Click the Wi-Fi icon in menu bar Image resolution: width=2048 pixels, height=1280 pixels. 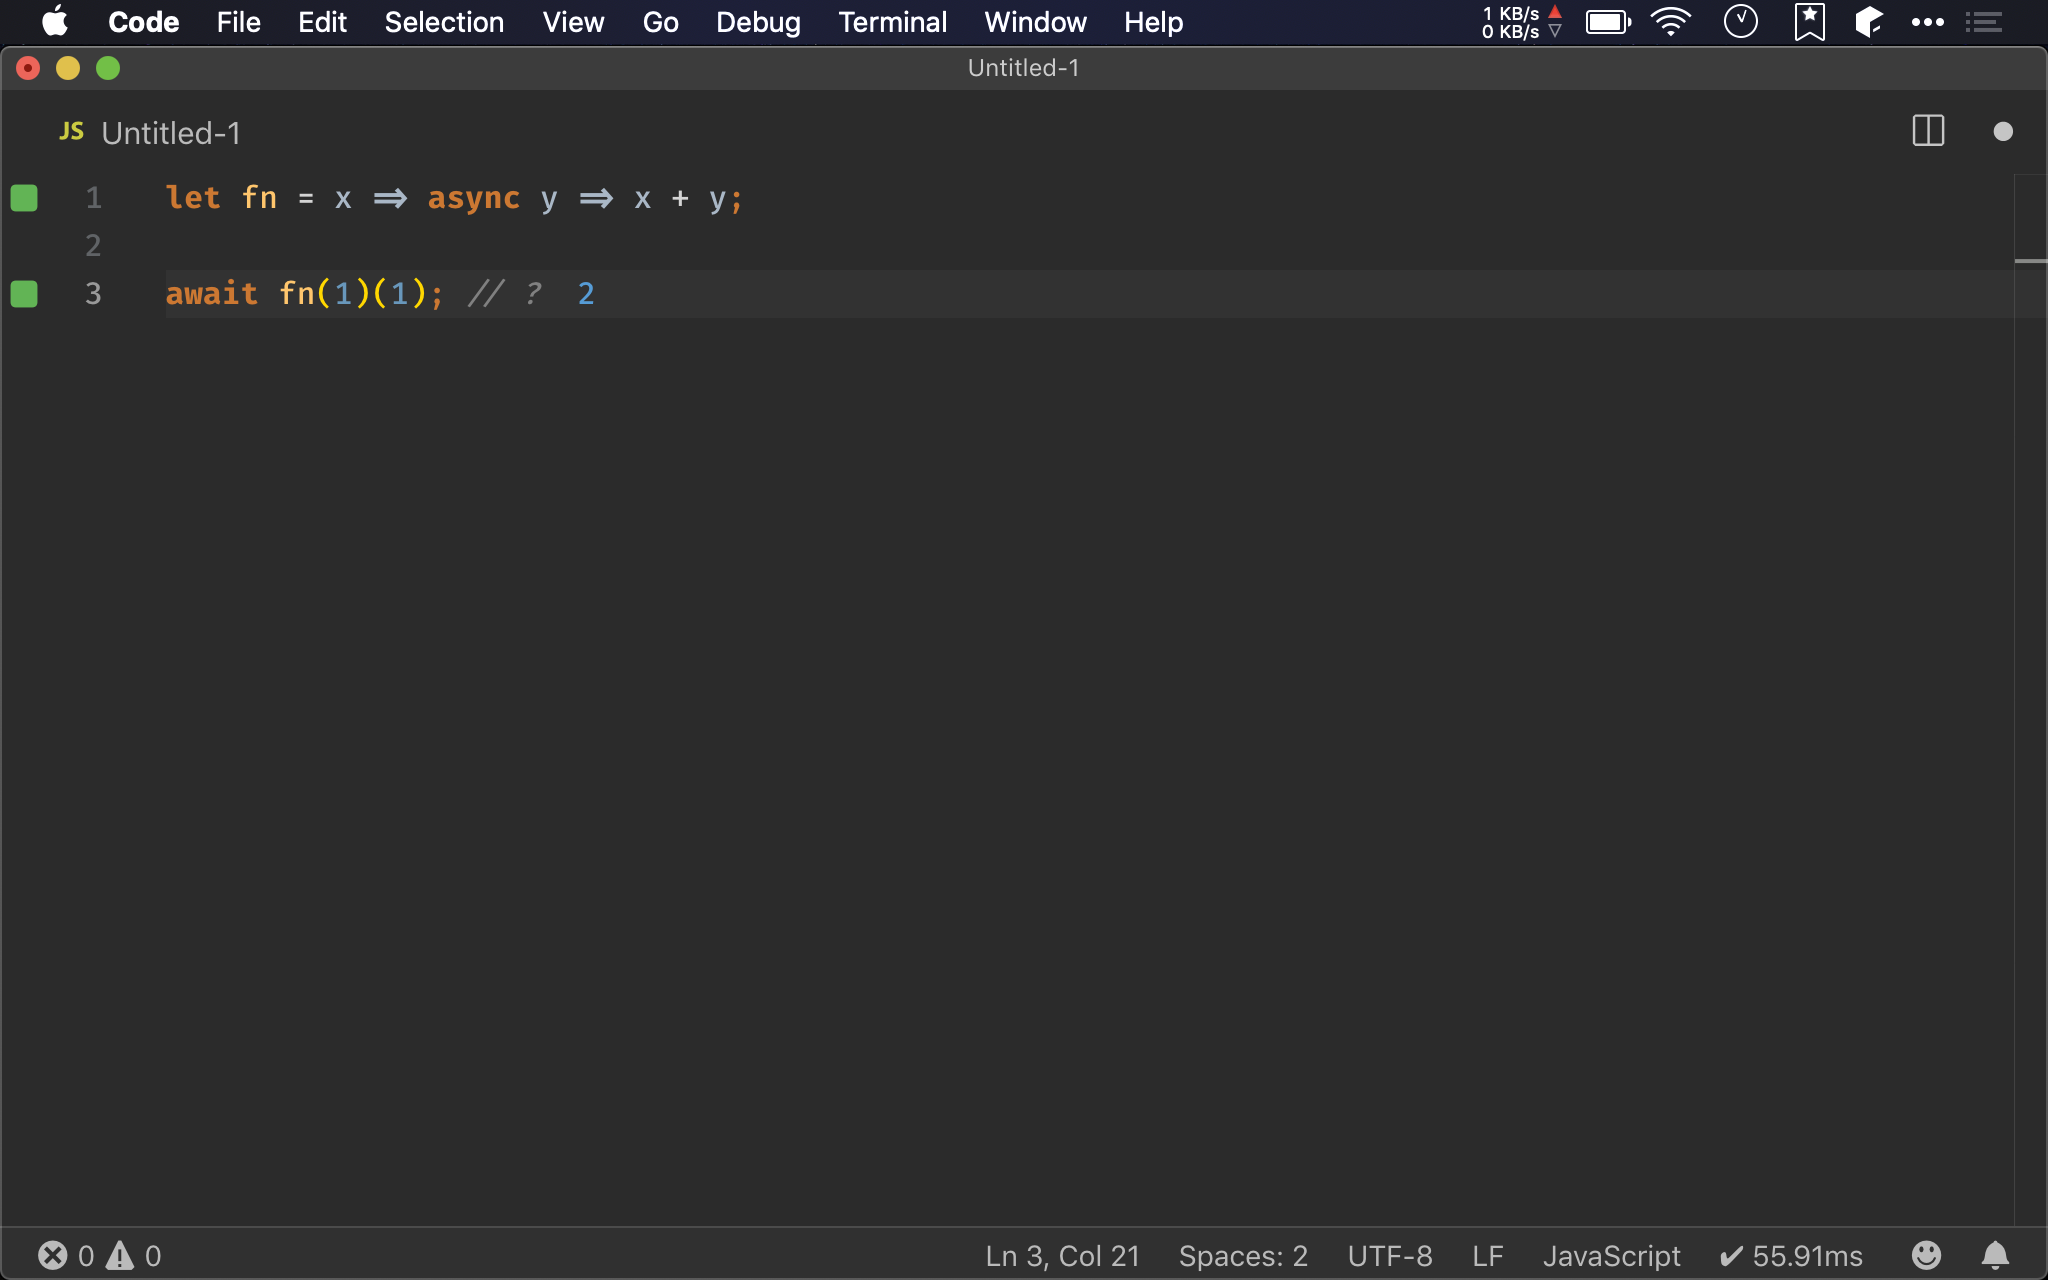1672,22
